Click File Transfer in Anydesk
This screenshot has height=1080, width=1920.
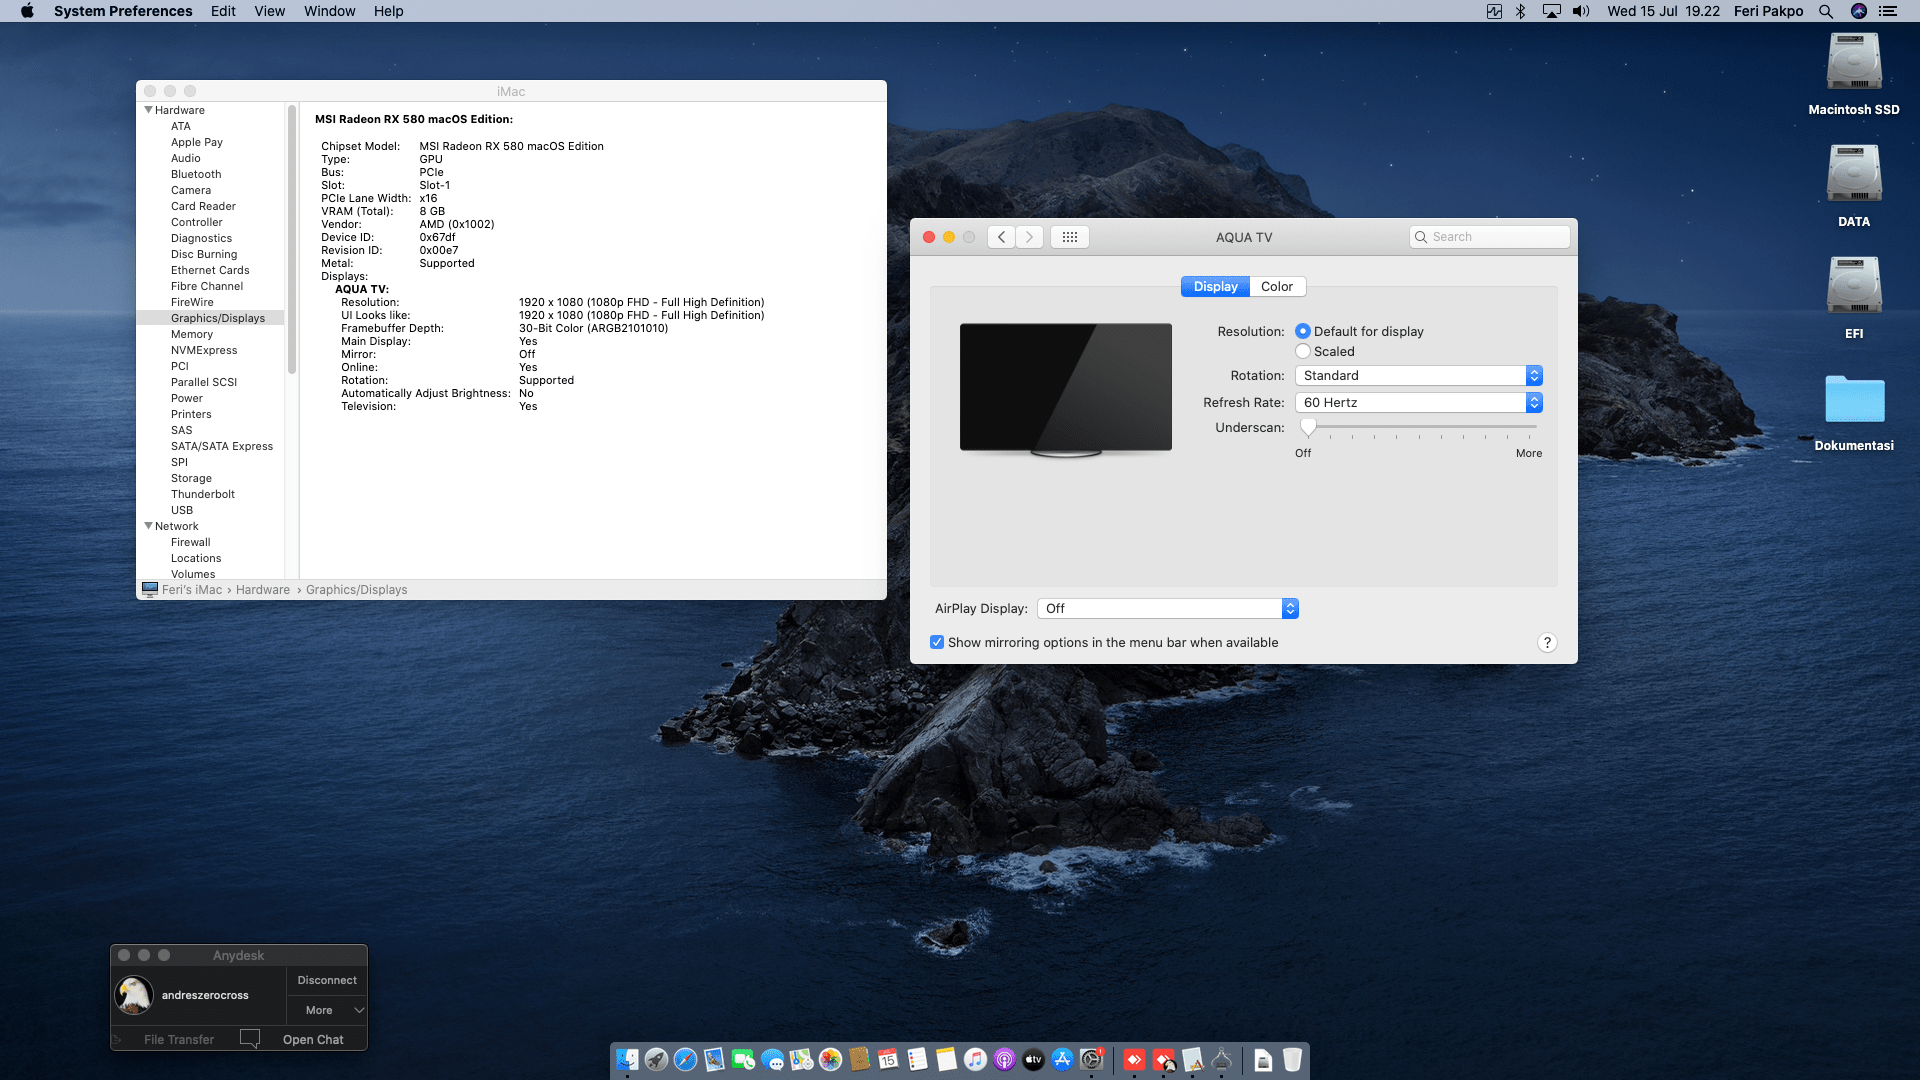pos(179,1039)
